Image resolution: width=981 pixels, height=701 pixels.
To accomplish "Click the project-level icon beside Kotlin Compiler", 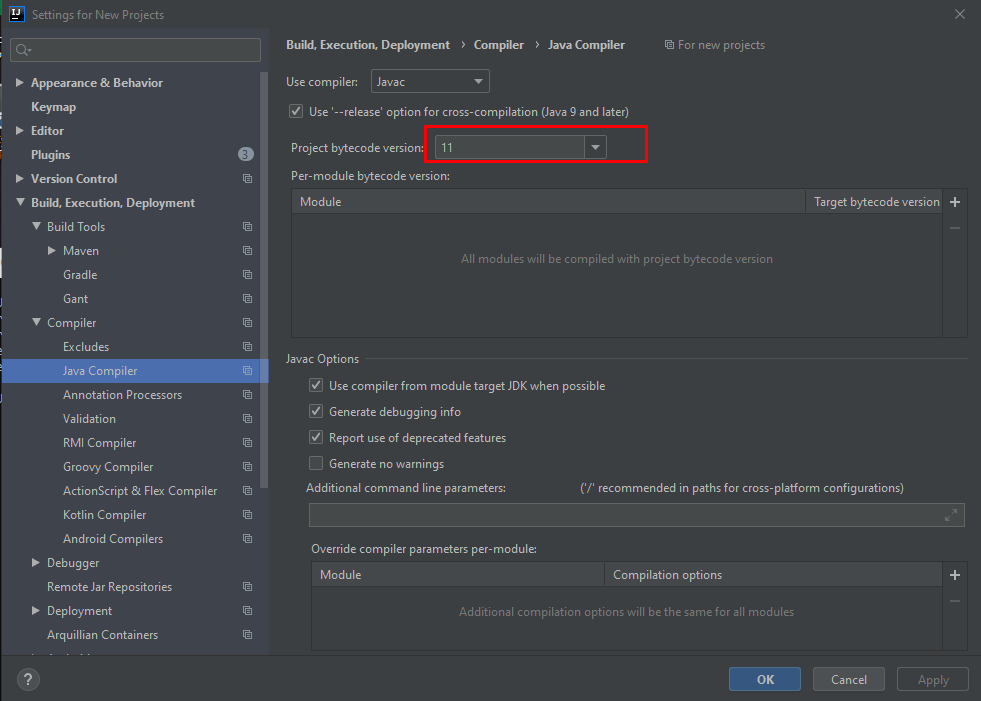I will pyautogui.click(x=247, y=514).
